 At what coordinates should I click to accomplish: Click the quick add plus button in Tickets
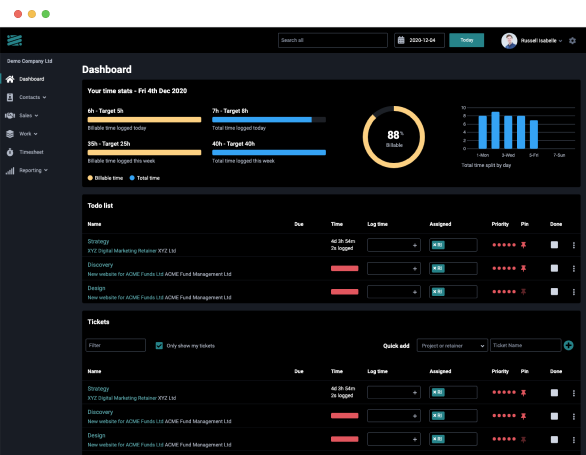pos(568,345)
